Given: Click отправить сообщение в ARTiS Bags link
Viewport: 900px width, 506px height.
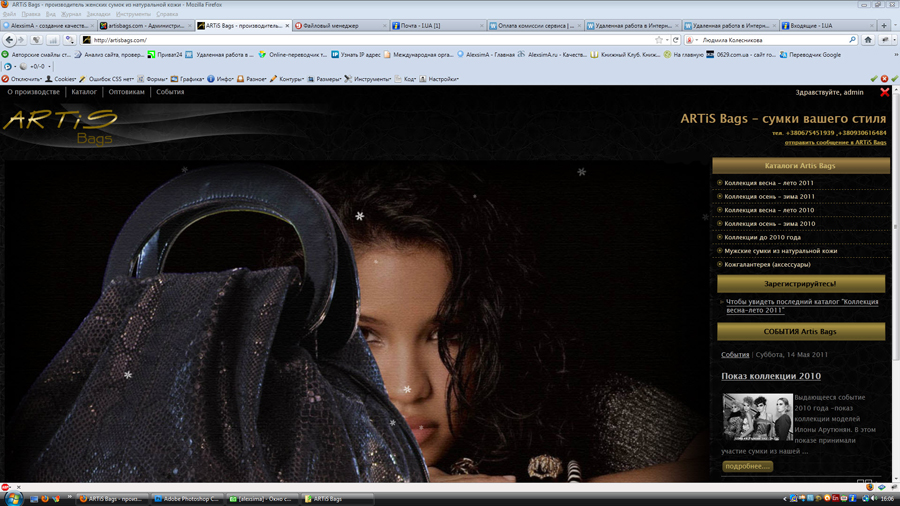Looking at the screenshot, I should click(835, 143).
